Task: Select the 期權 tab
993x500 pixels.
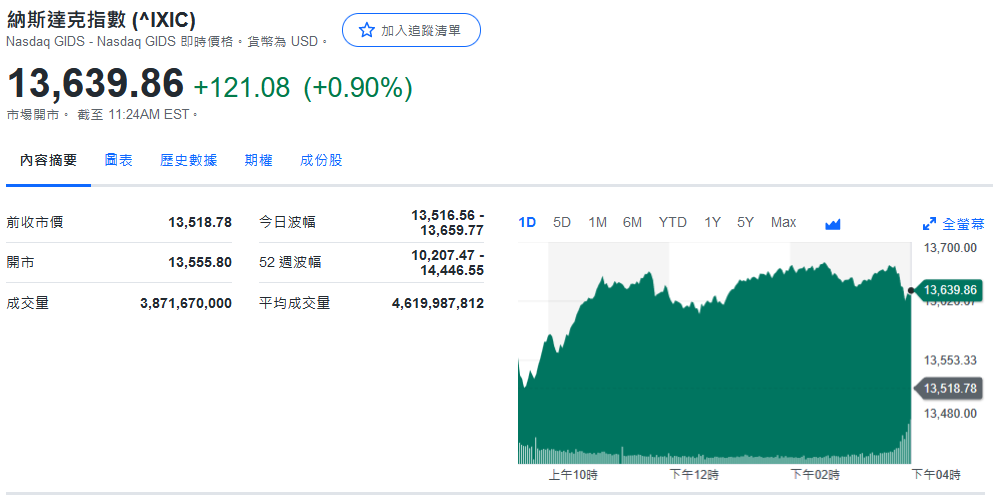Action: (x=258, y=160)
